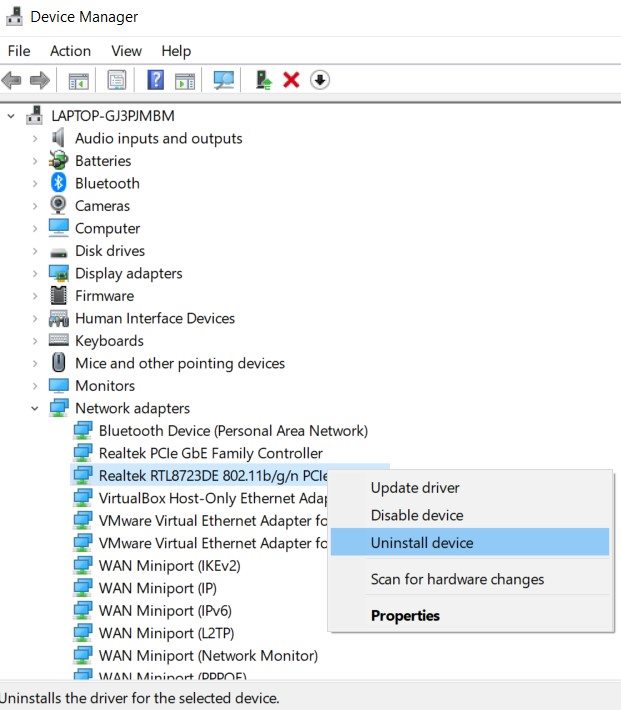The image size is (621, 710).
Task: Click the Update device driver toolbar icon
Action: point(263,80)
